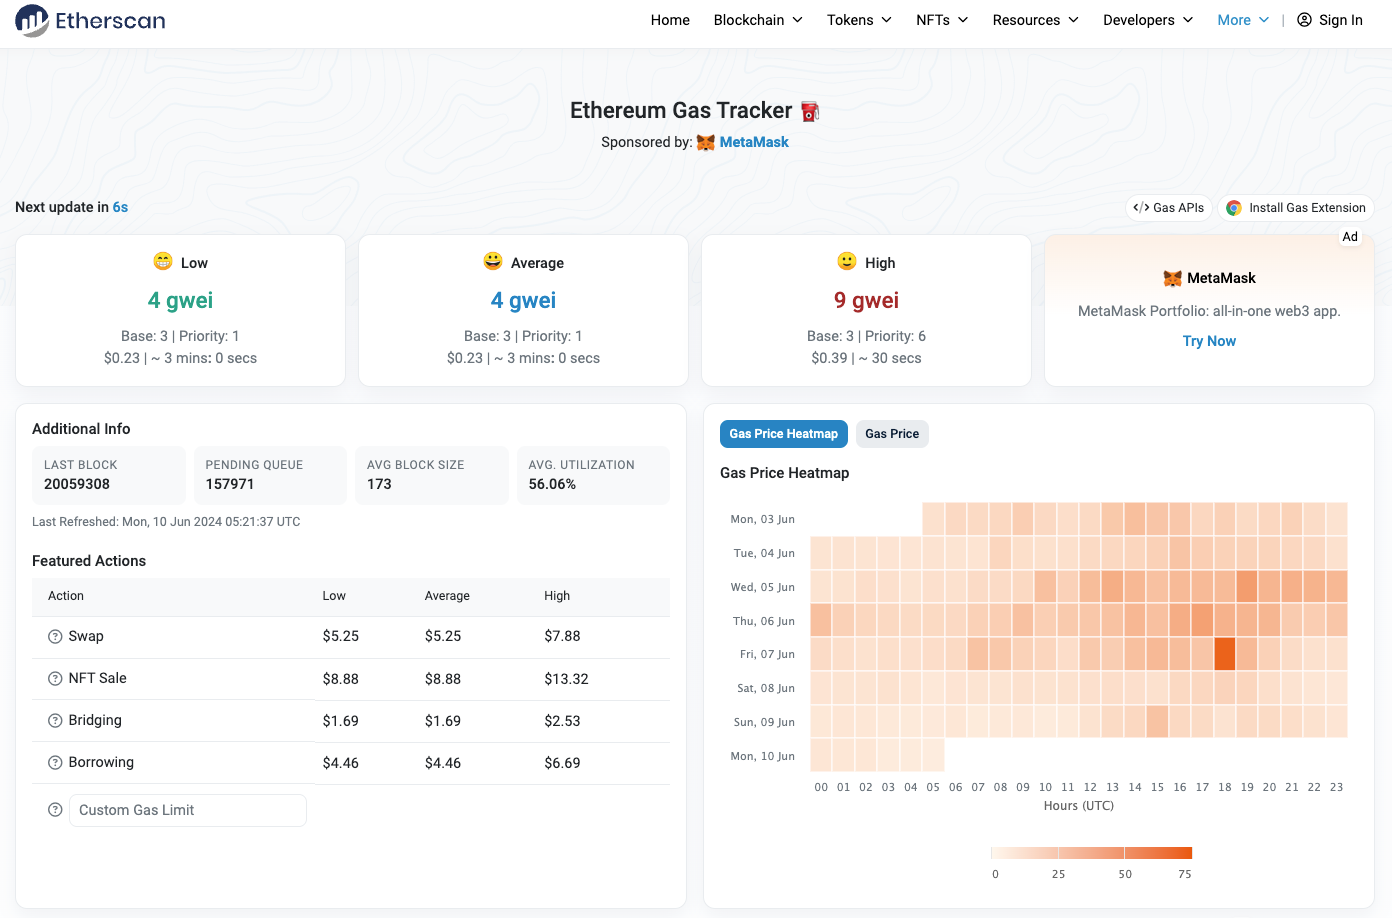
Task: Open the NFTs dropdown menu
Action: pos(942,20)
